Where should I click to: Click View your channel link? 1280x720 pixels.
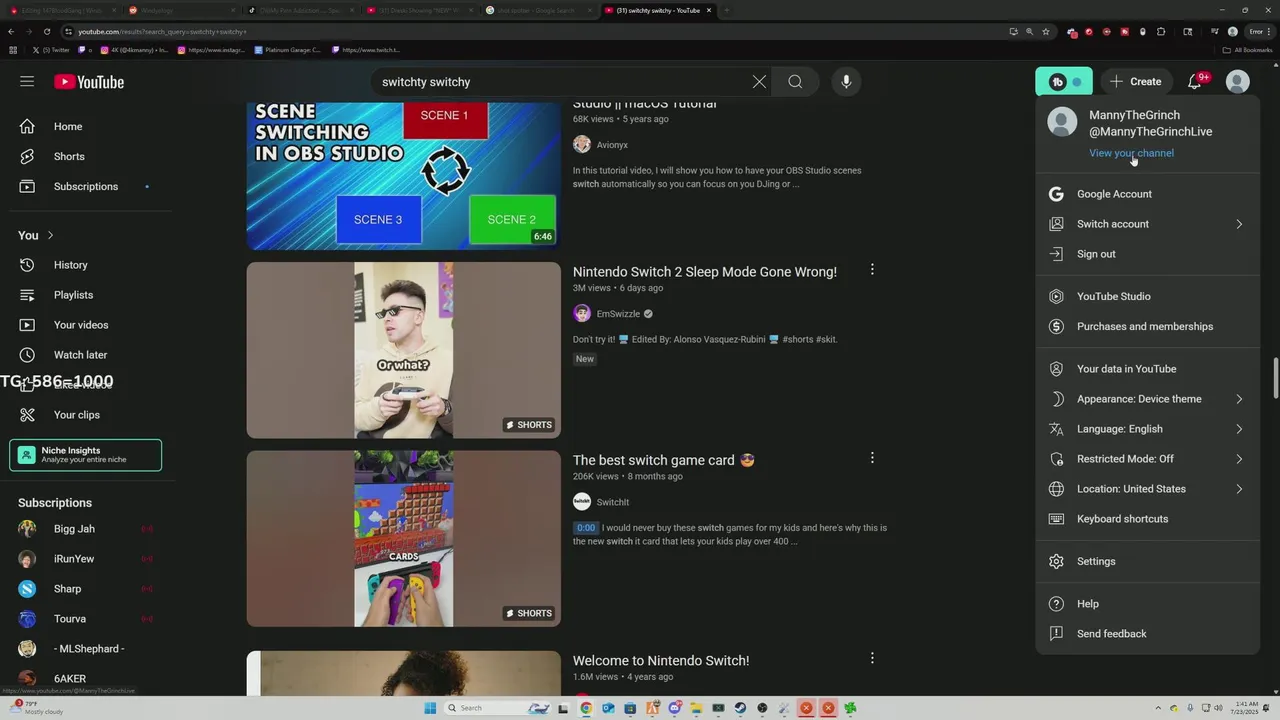1131,153
